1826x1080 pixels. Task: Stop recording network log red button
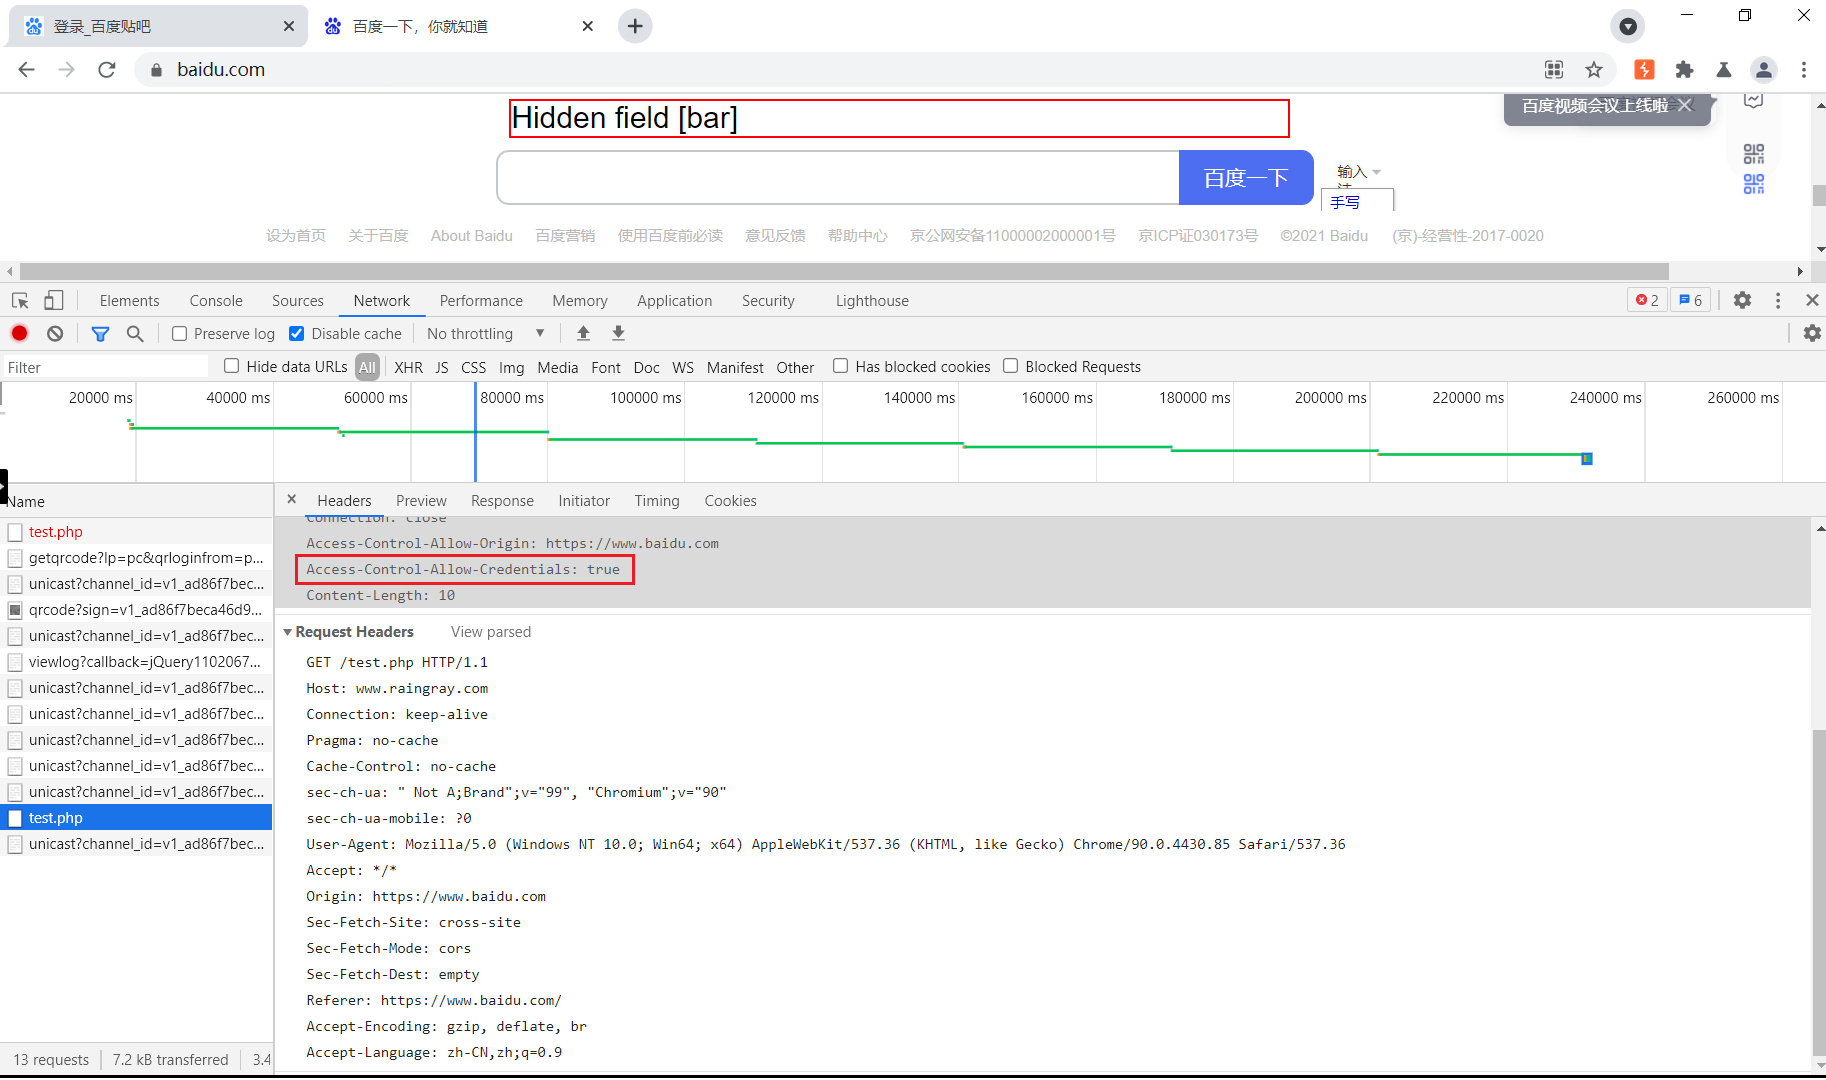19,333
